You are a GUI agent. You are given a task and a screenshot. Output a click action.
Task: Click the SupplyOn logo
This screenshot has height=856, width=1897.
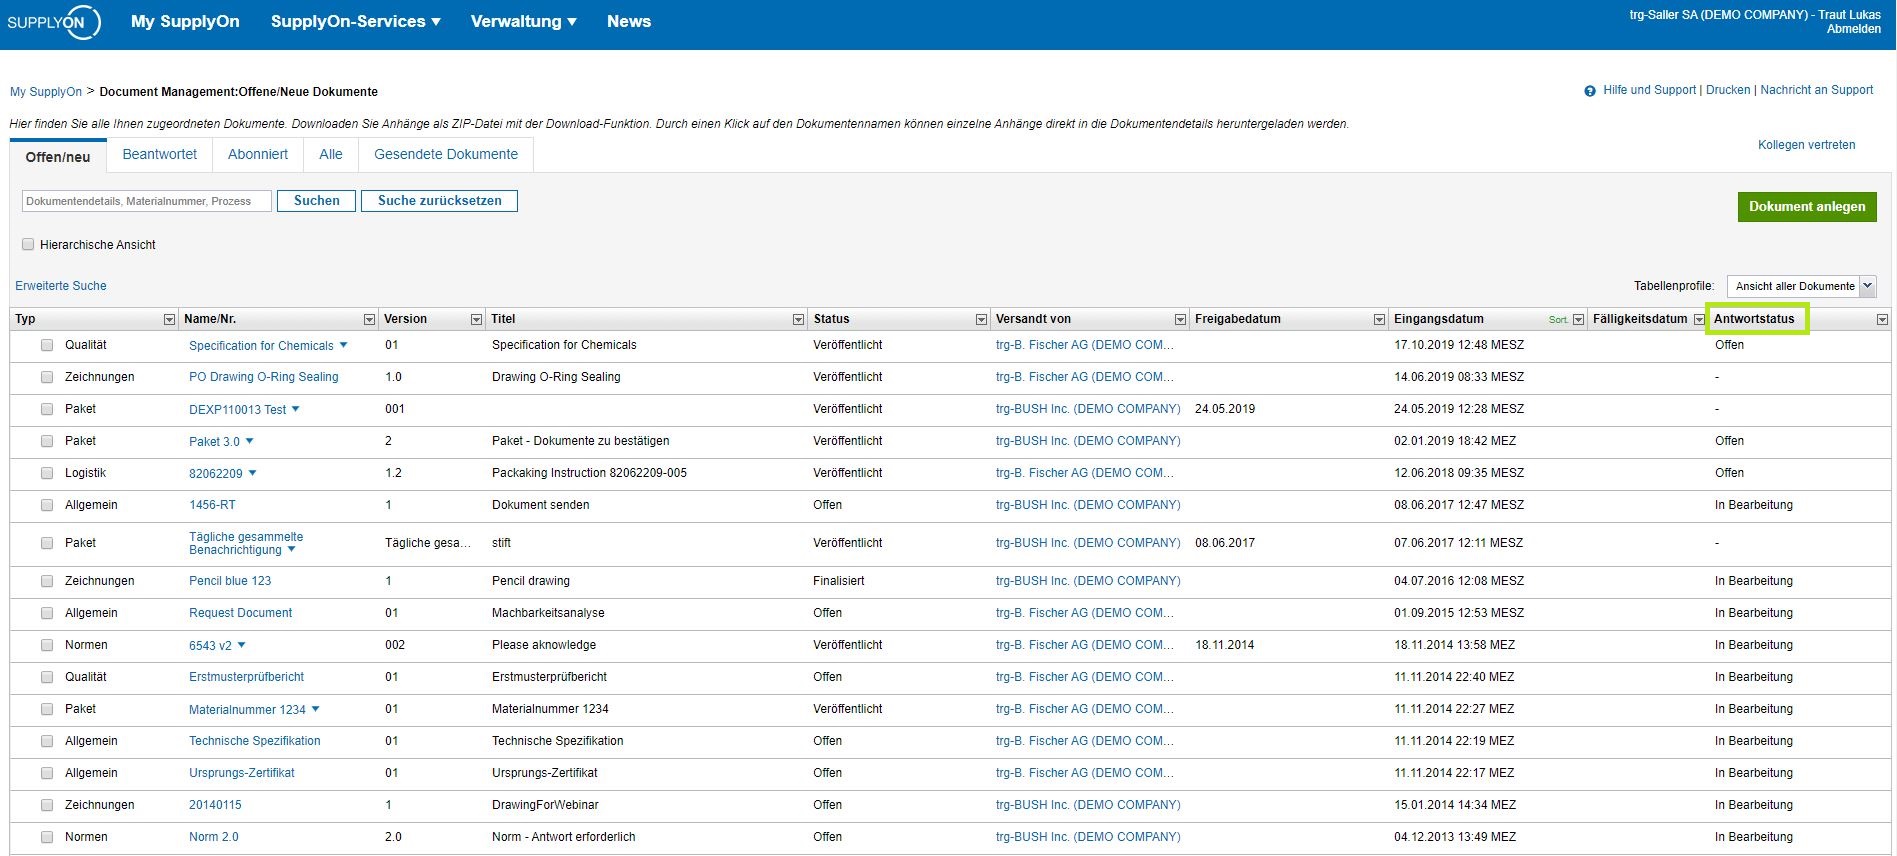click(x=53, y=22)
